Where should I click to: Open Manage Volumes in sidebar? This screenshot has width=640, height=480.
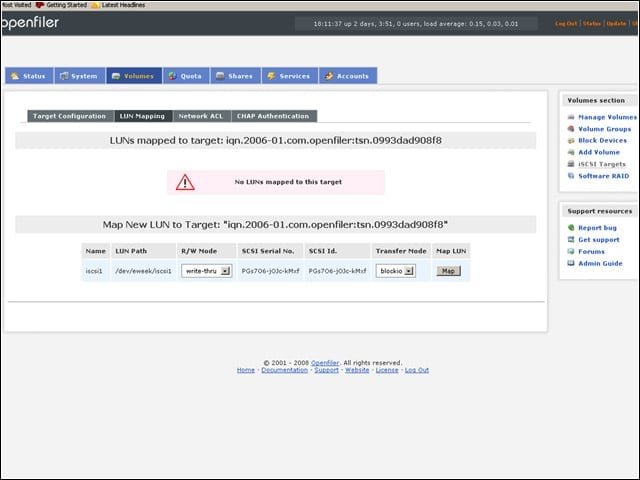[x=607, y=117]
